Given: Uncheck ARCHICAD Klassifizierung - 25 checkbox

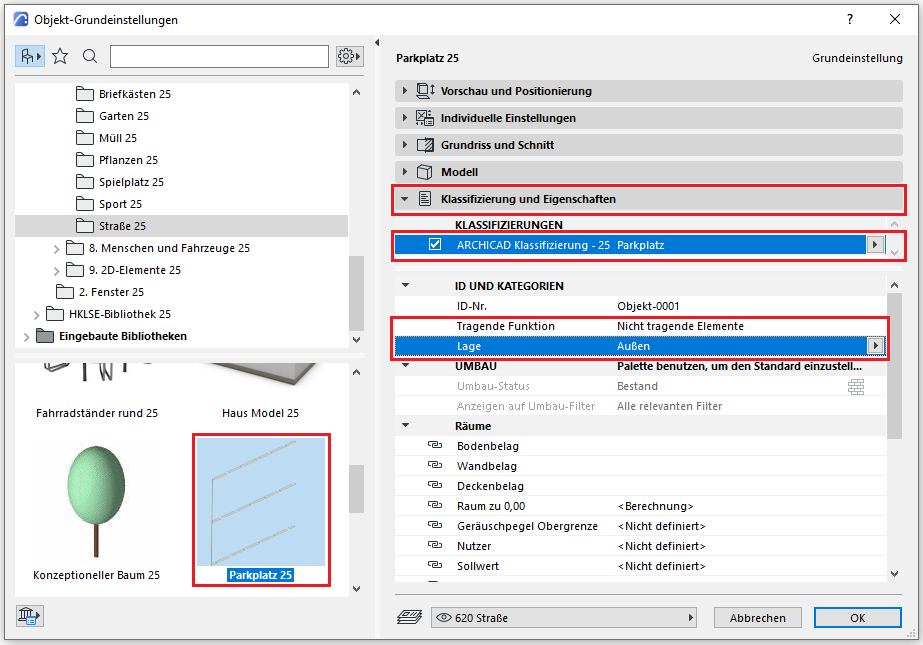Looking at the screenshot, I should 435,245.
